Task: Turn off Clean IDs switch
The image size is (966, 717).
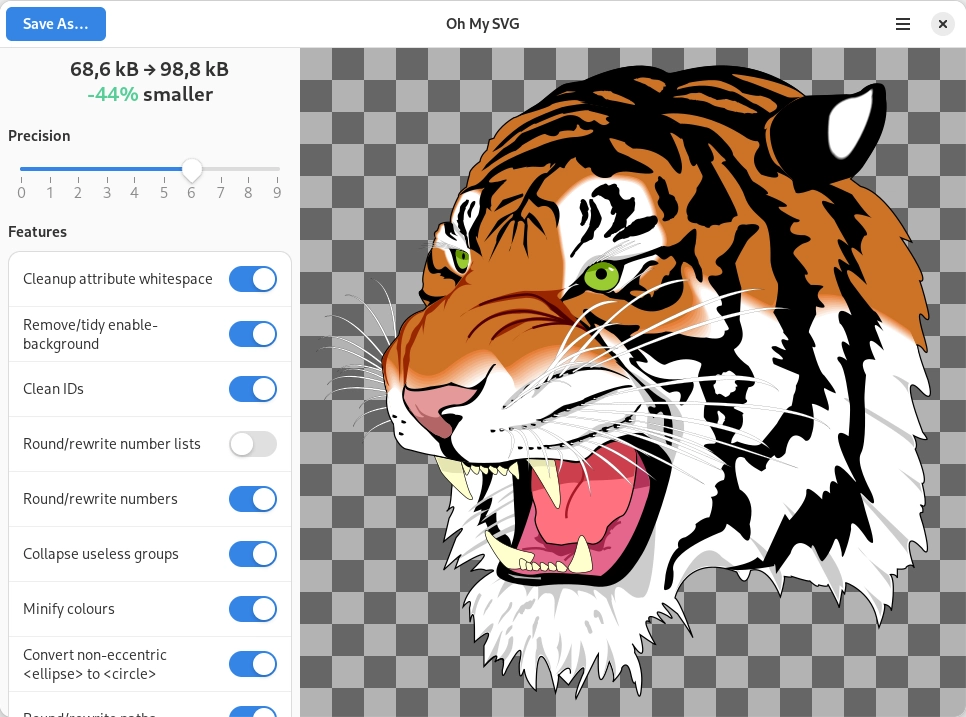Action: click(253, 389)
